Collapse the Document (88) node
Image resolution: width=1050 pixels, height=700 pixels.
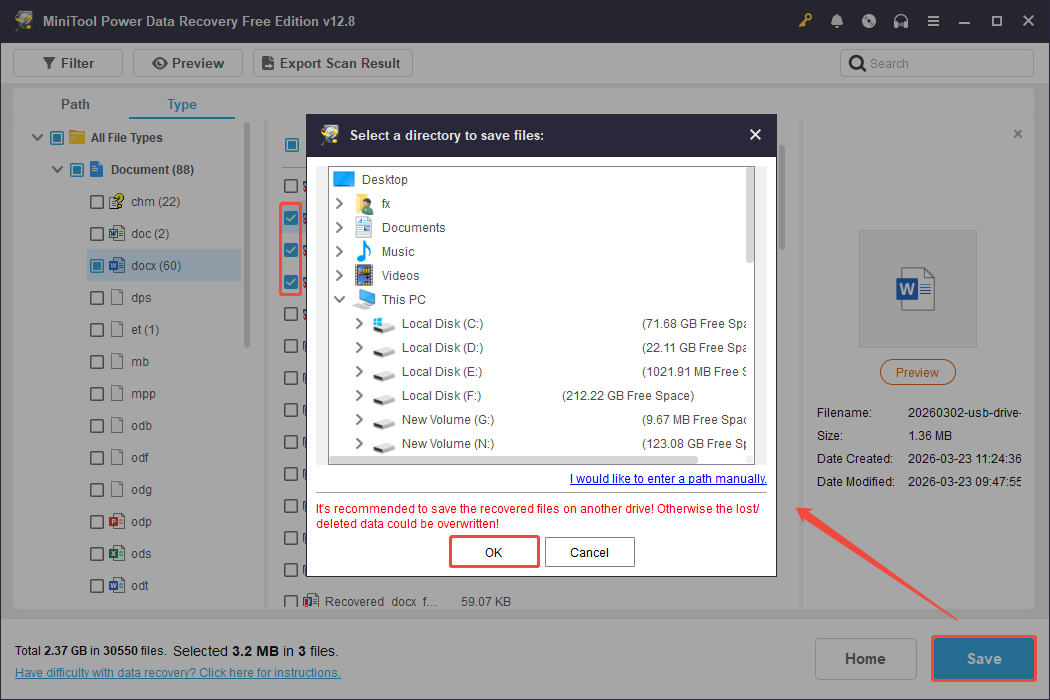tap(57, 169)
